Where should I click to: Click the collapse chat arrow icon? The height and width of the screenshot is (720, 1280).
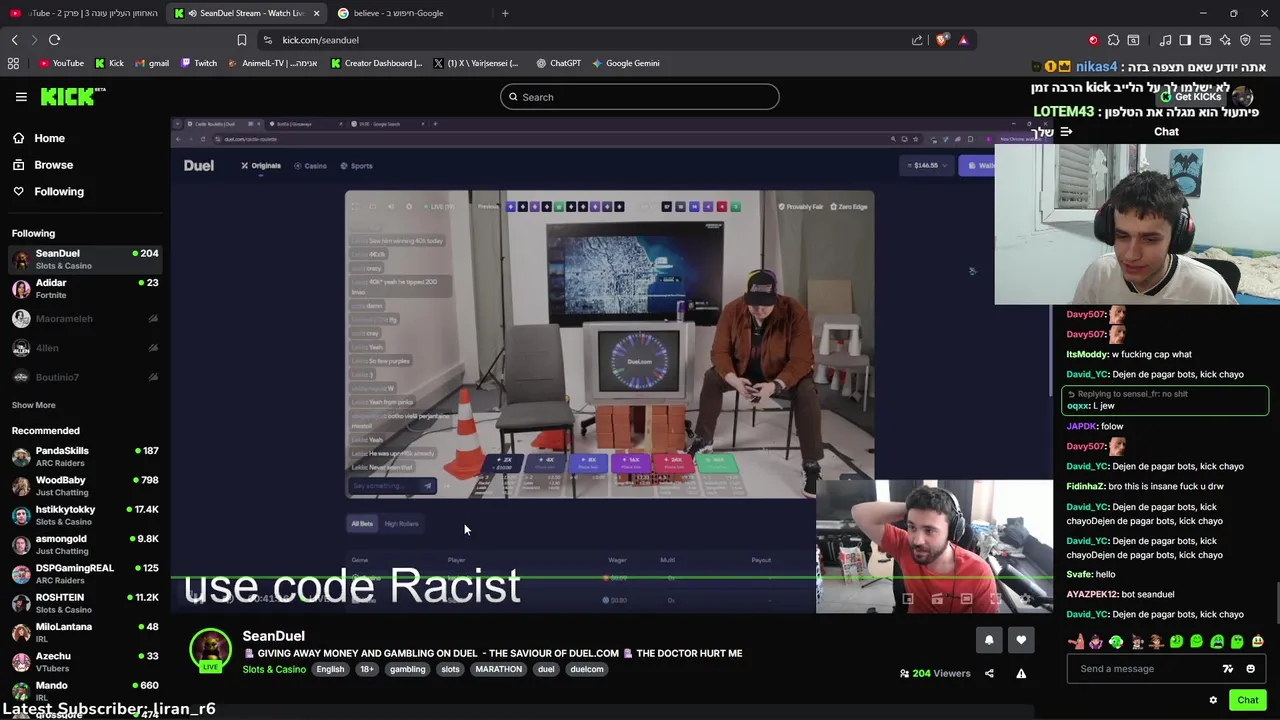tap(1066, 132)
